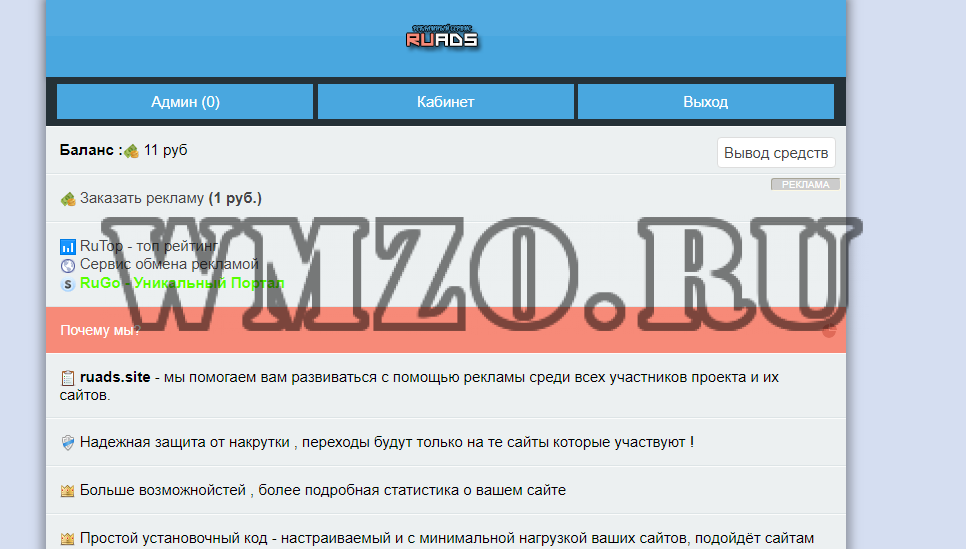Viewport: 966px width, 549px height.
Task: Click the money icon next to Баланс
Action: click(131, 151)
